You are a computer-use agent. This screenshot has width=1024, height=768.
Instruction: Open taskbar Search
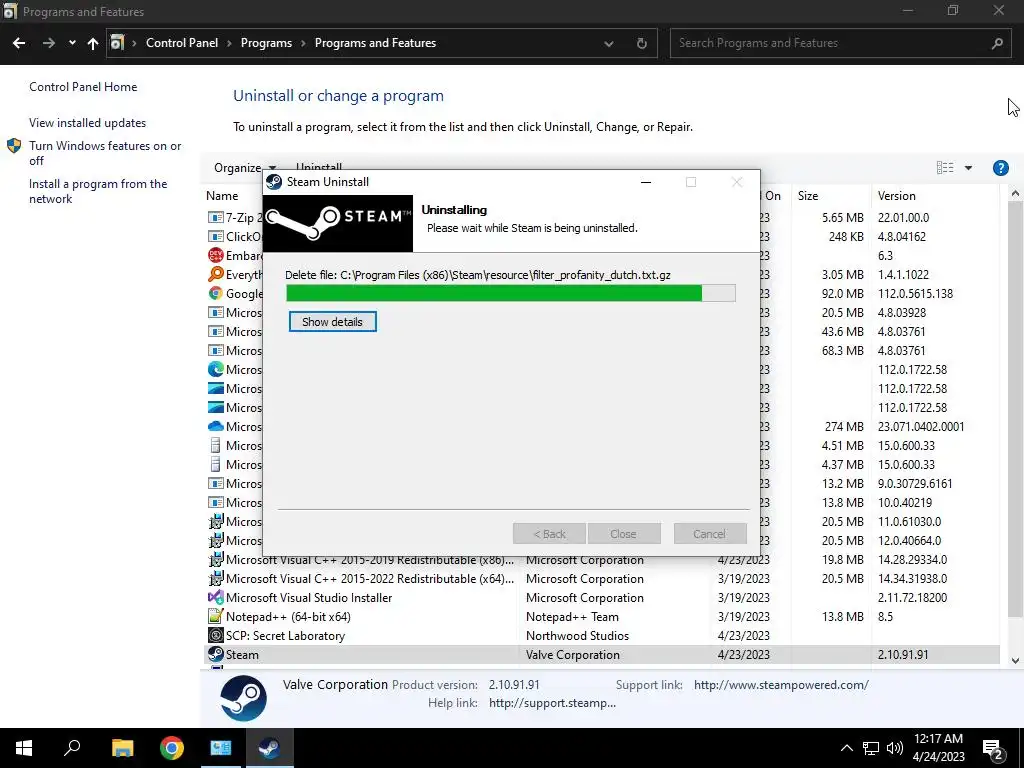(72, 748)
